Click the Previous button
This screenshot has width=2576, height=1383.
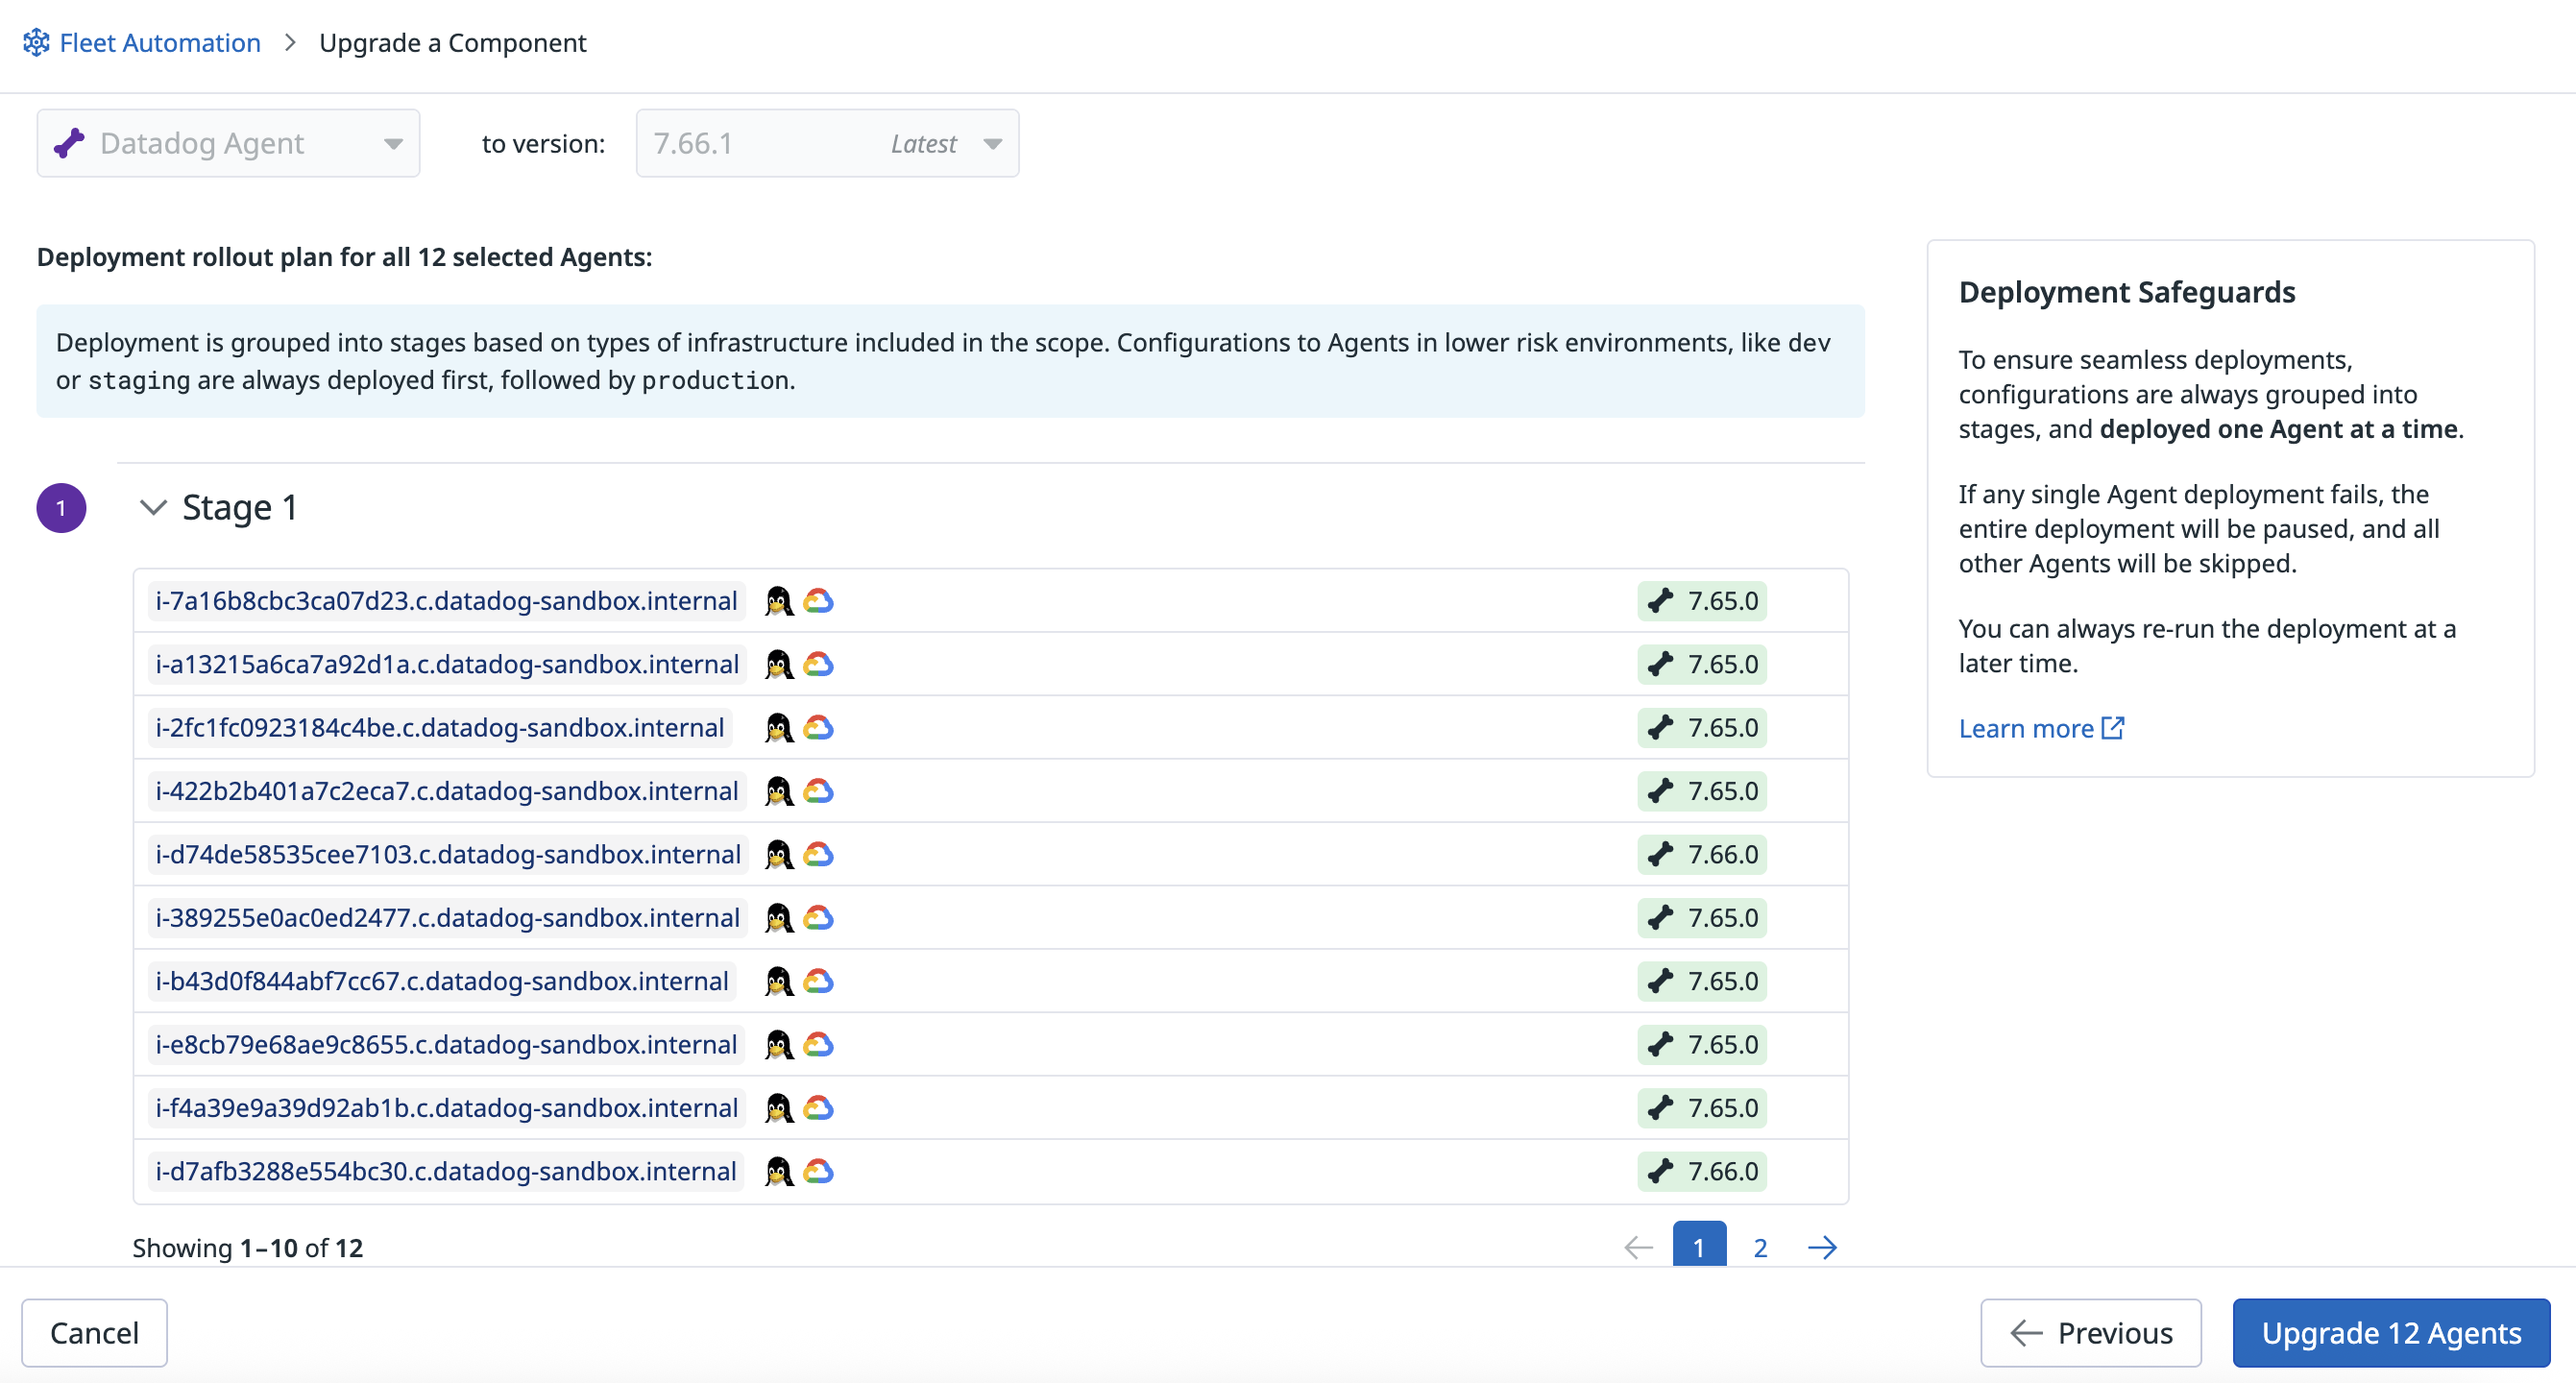[2090, 1332]
